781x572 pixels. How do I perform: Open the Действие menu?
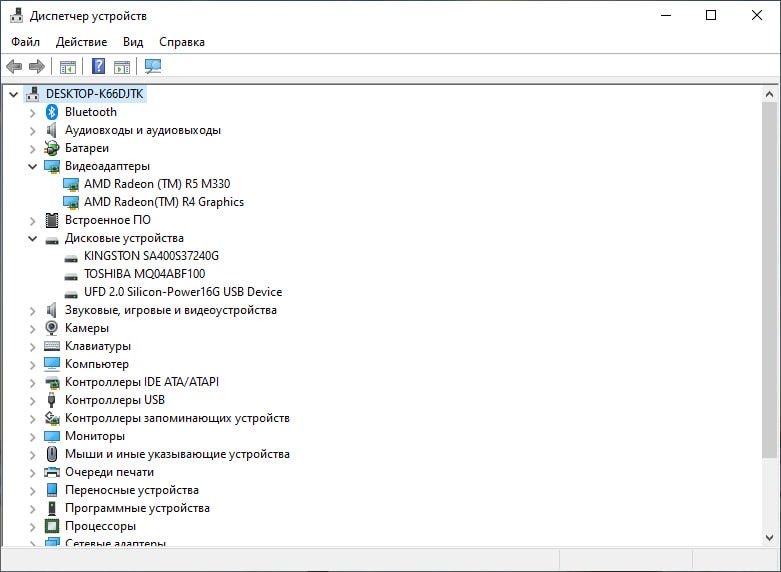81,42
